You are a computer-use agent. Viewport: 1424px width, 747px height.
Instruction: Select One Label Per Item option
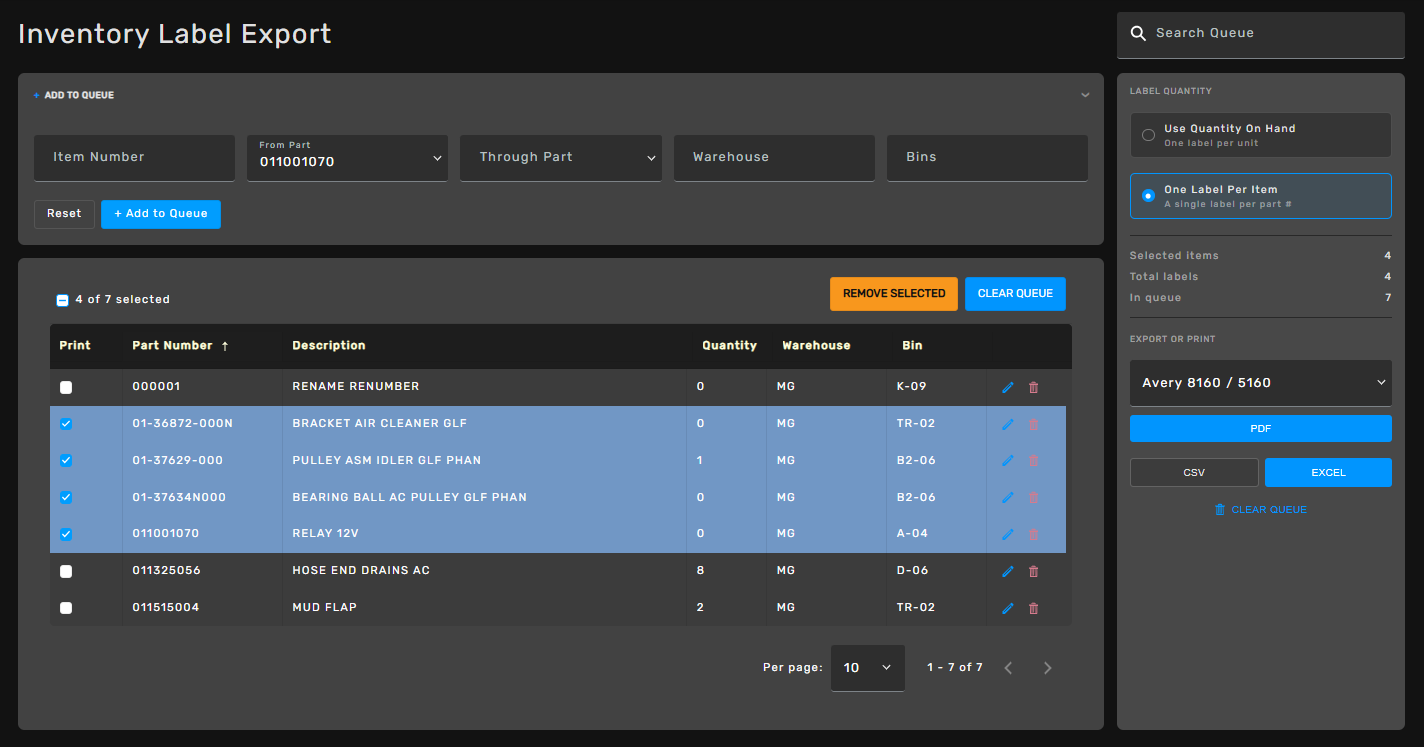point(1260,196)
